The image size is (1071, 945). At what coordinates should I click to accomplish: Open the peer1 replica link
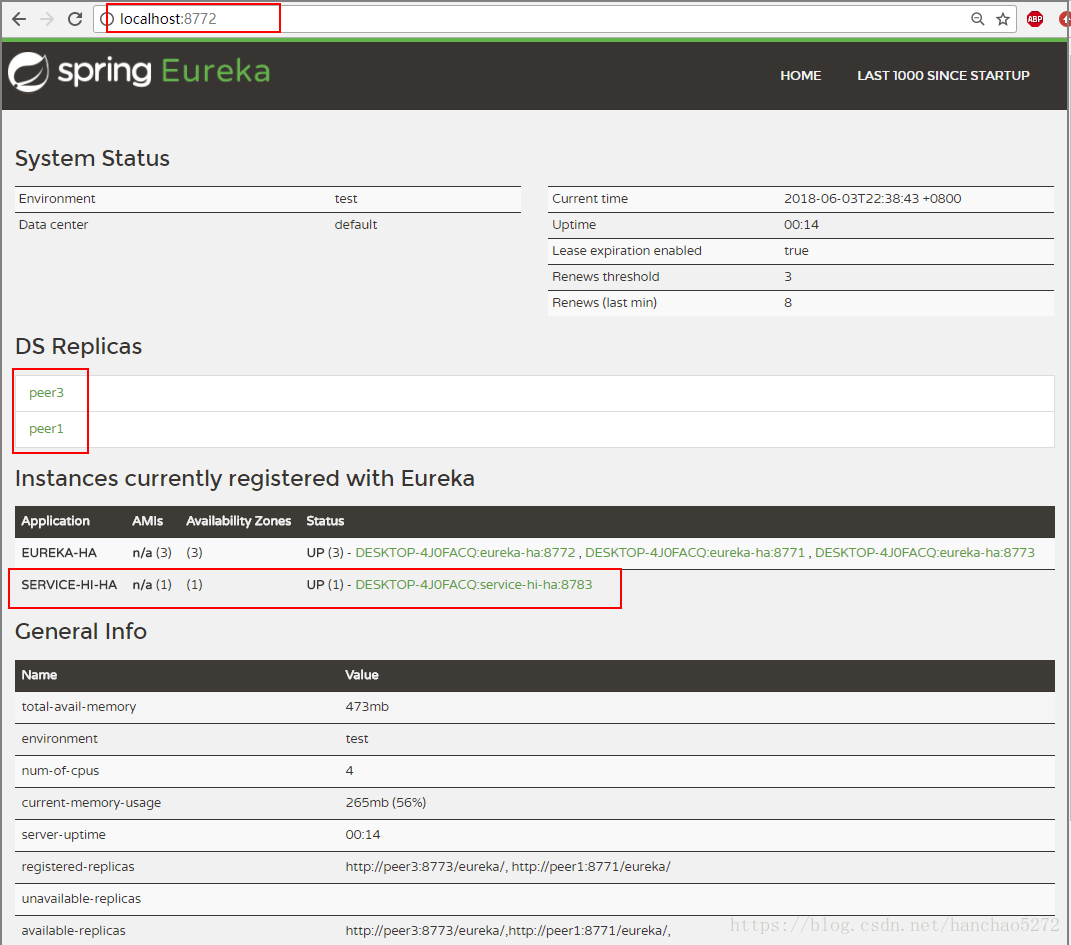point(46,429)
